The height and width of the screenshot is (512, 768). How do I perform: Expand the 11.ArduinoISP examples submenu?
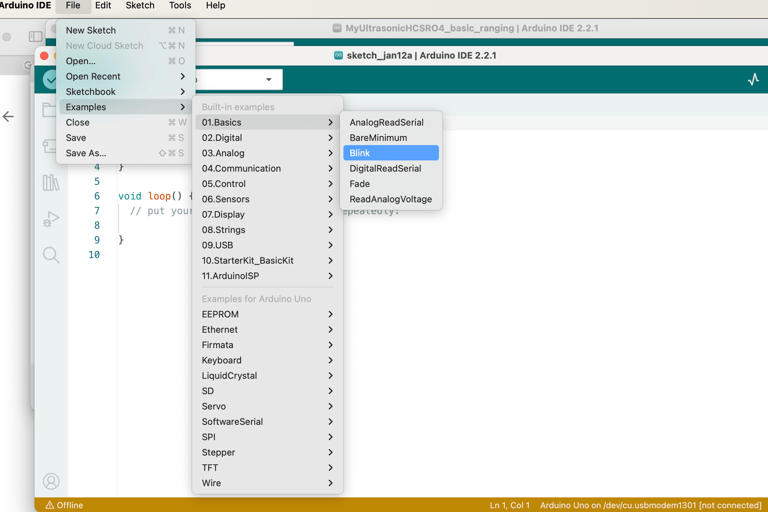coord(267,276)
